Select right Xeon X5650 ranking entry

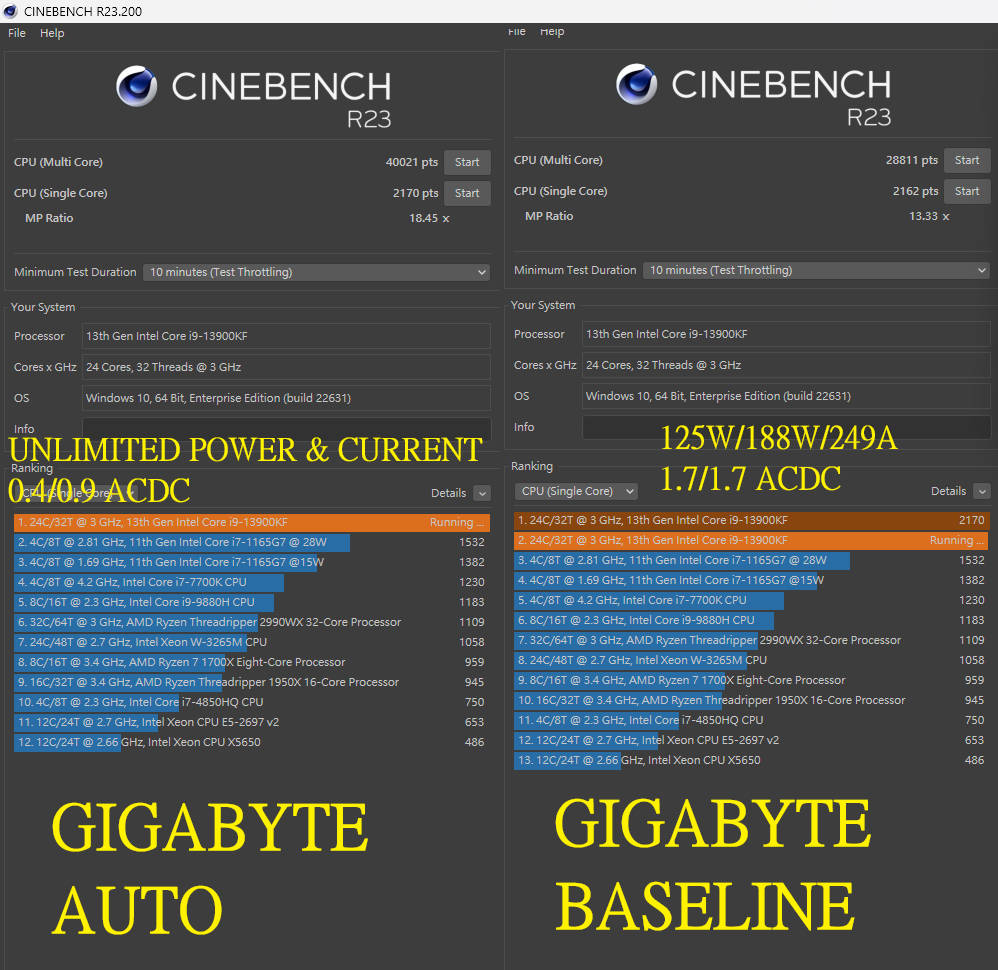tap(751, 761)
